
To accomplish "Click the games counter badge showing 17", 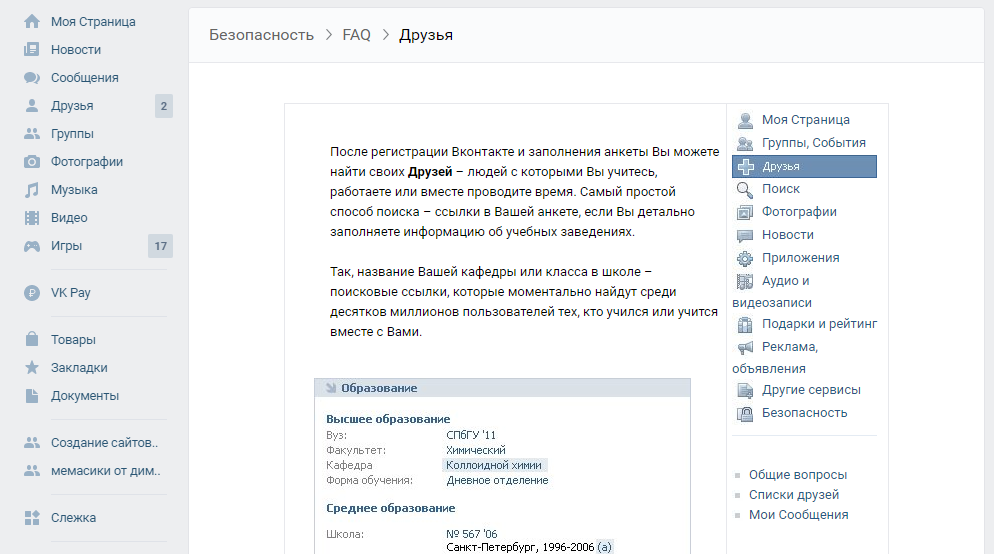I will [x=160, y=246].
